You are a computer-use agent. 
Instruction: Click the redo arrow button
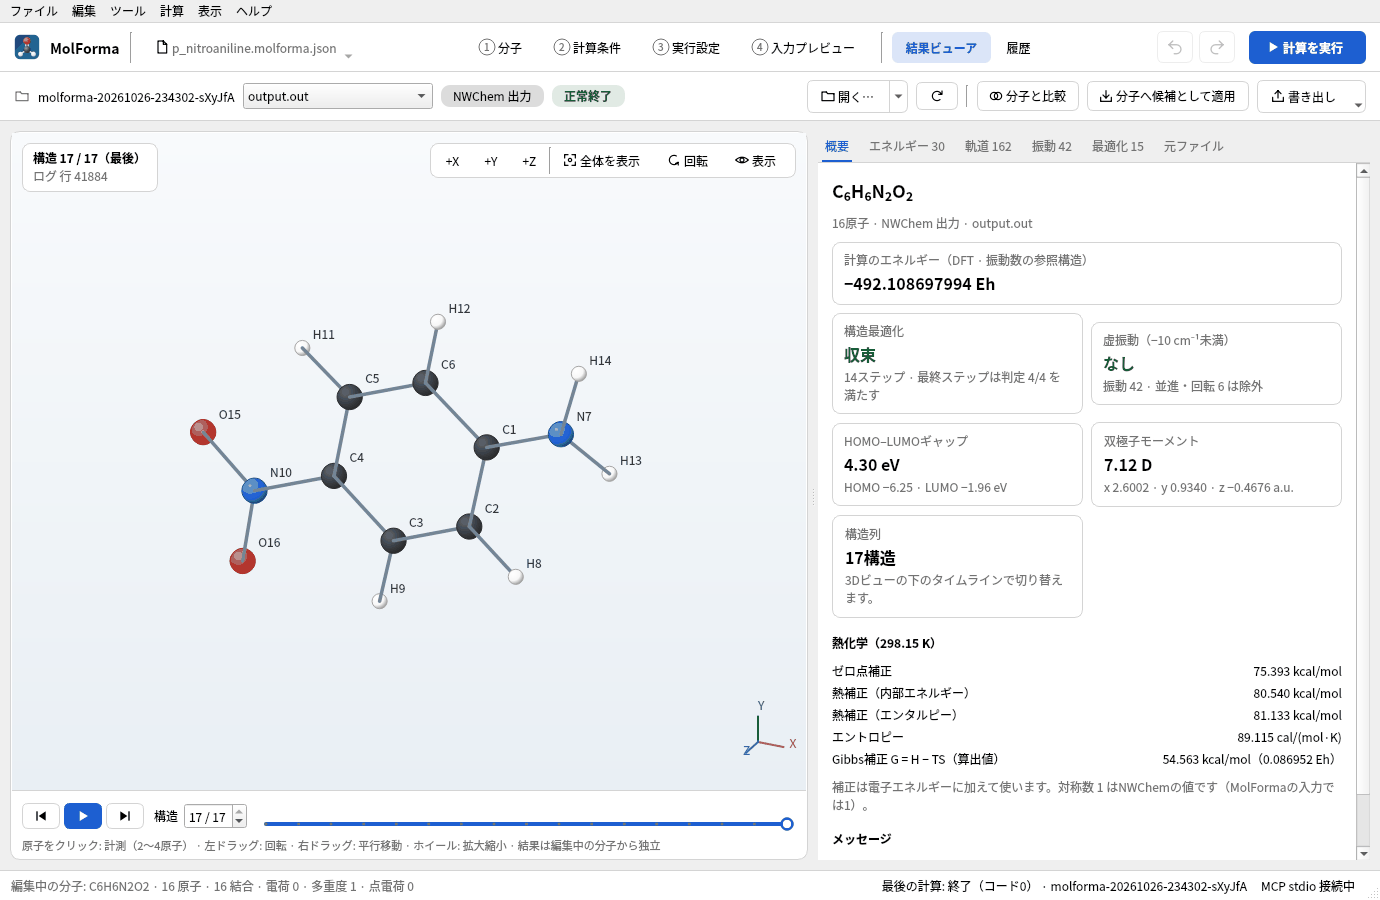click(x=1217, y=47)
